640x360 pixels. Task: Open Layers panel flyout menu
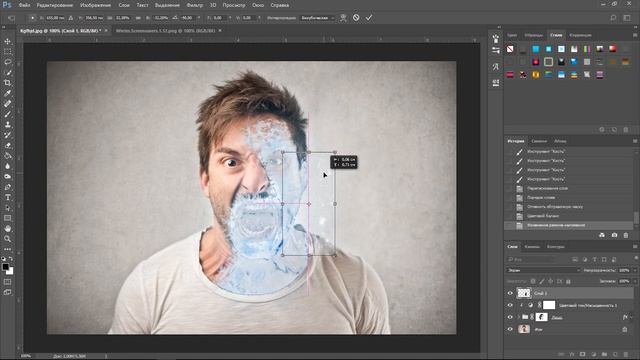click(635, 247)
